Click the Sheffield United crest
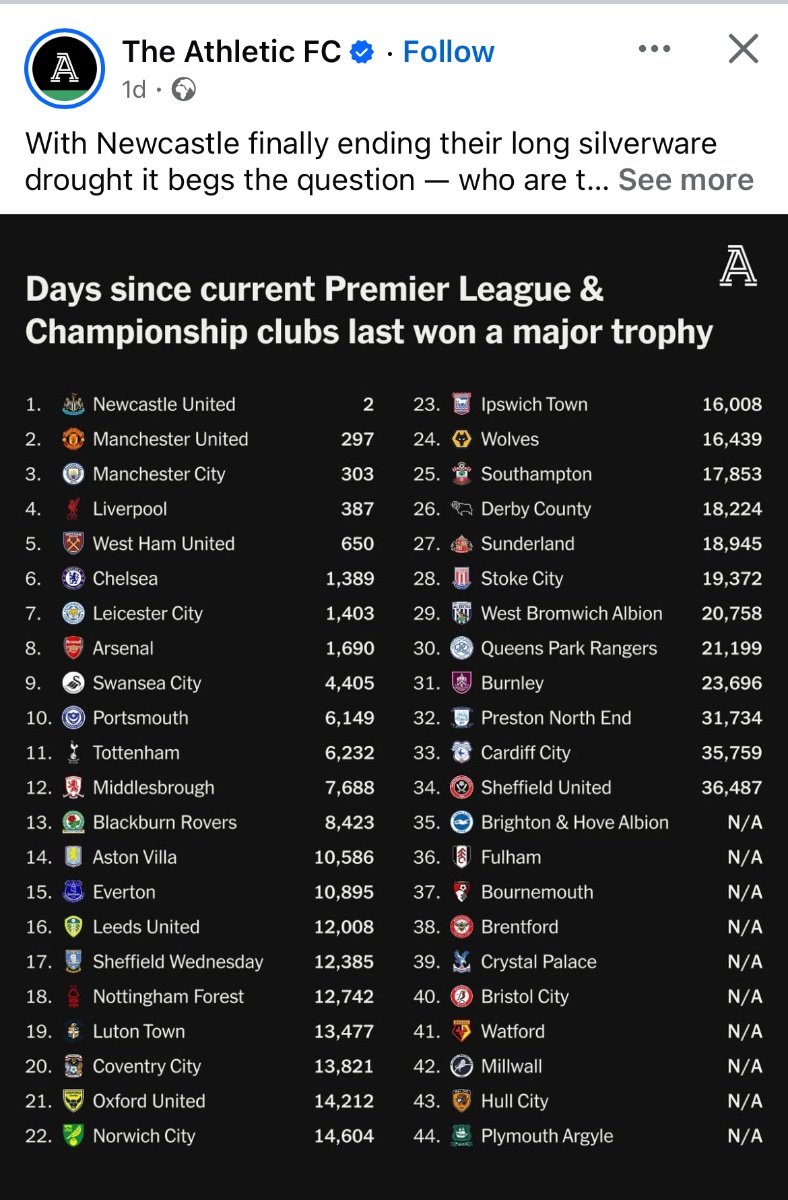The width and height of the screenshot is (788, 1200). click(461, 787)
